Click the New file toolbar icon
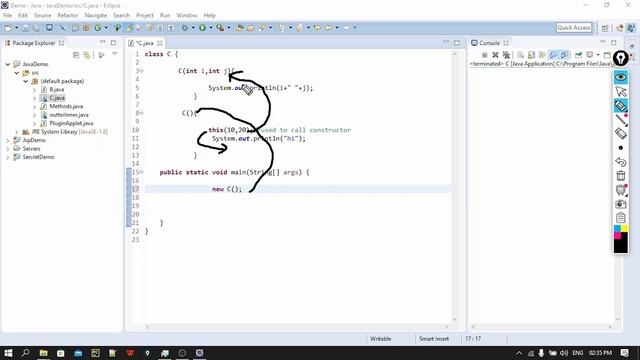This screenshot has height=360, width=640. tap(8, 28)
